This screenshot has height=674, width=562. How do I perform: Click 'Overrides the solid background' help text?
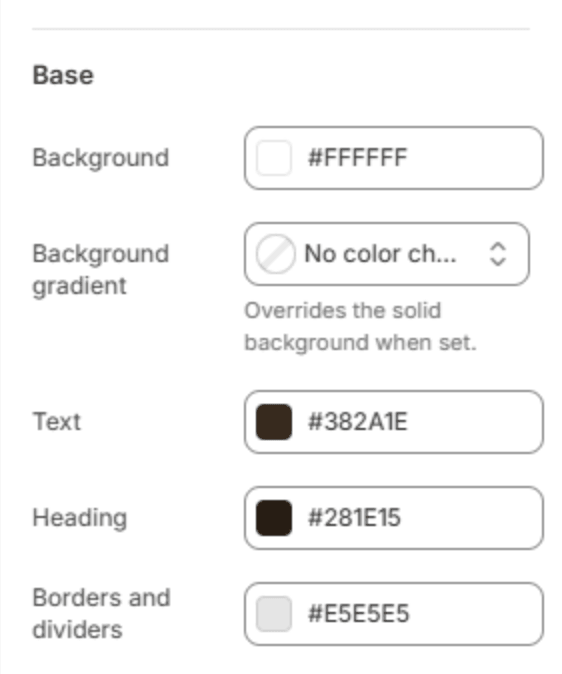coord(360,327)
